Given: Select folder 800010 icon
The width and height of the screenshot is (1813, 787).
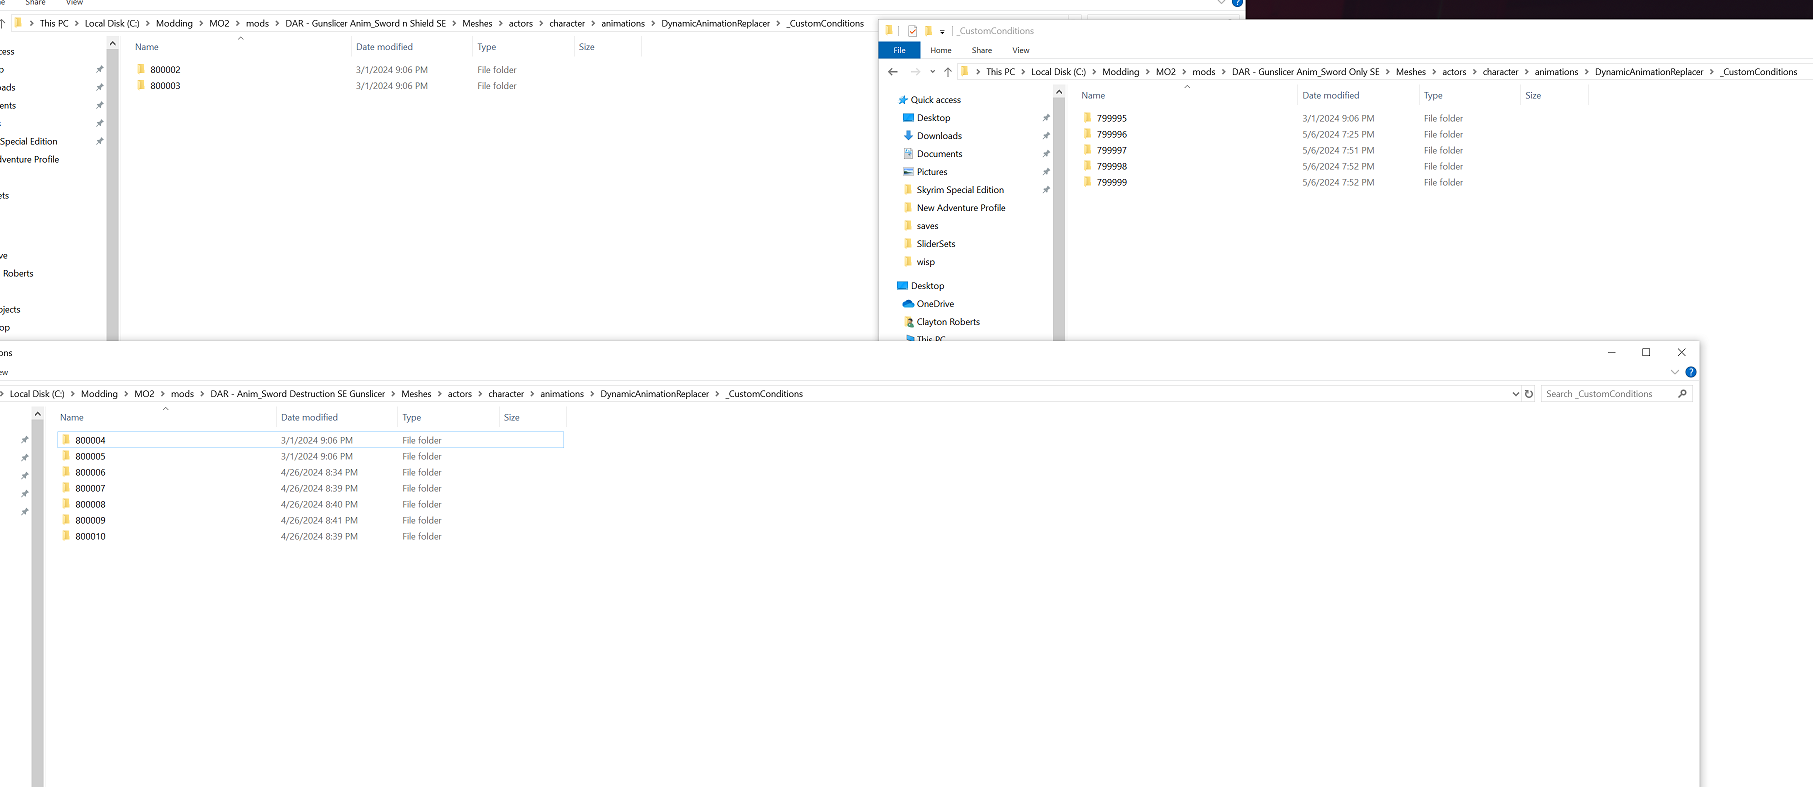Looking at the screenshot, I should pyautogui.click(x=66, y=536).
